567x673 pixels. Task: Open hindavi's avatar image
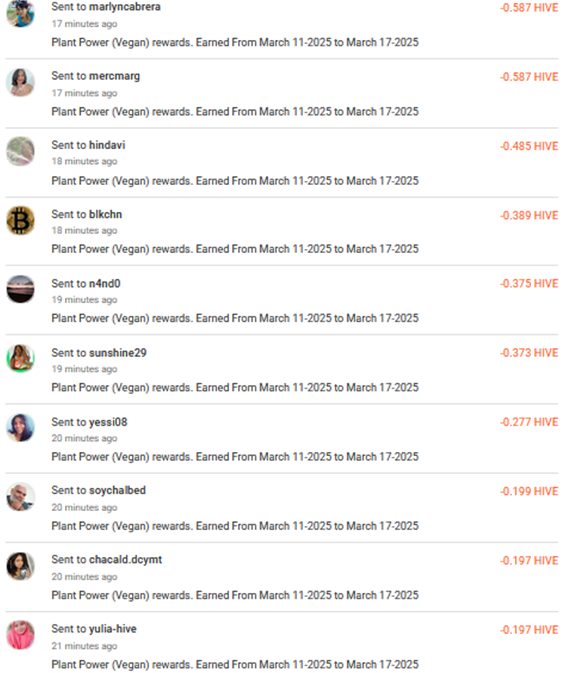click(x=20, y=151)
